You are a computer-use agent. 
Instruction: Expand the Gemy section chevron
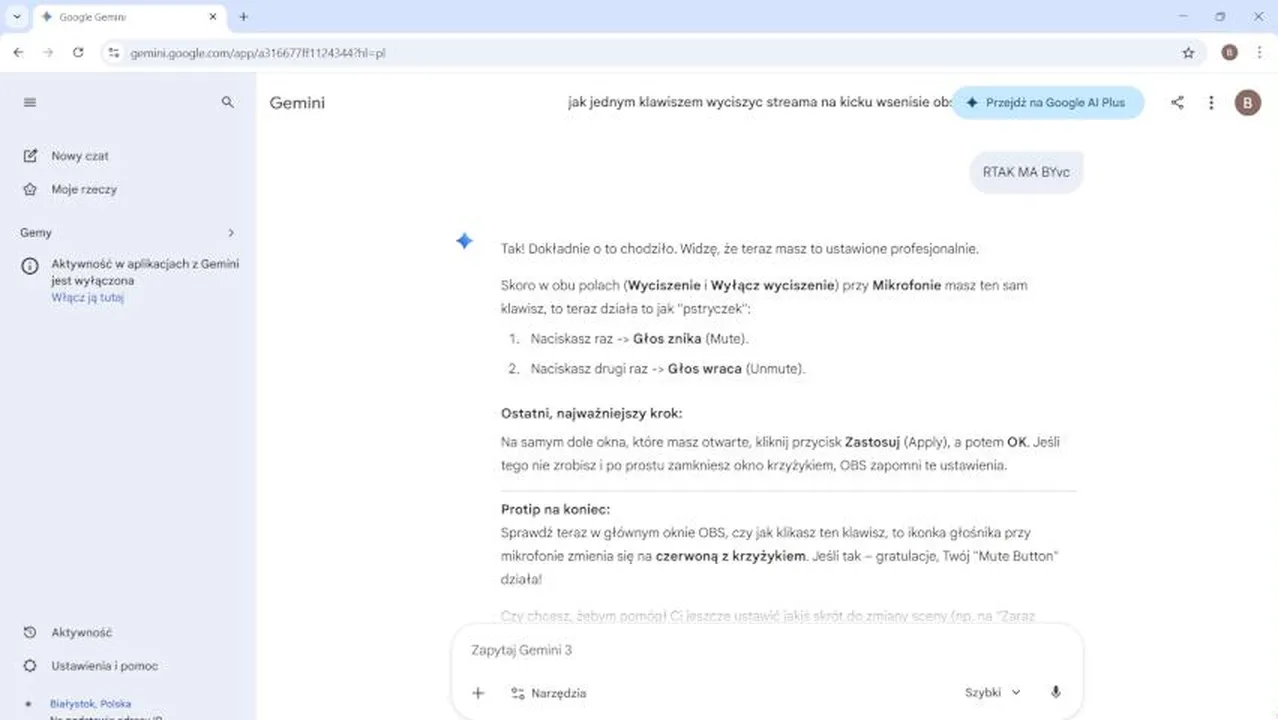click(x=231, y=233)
